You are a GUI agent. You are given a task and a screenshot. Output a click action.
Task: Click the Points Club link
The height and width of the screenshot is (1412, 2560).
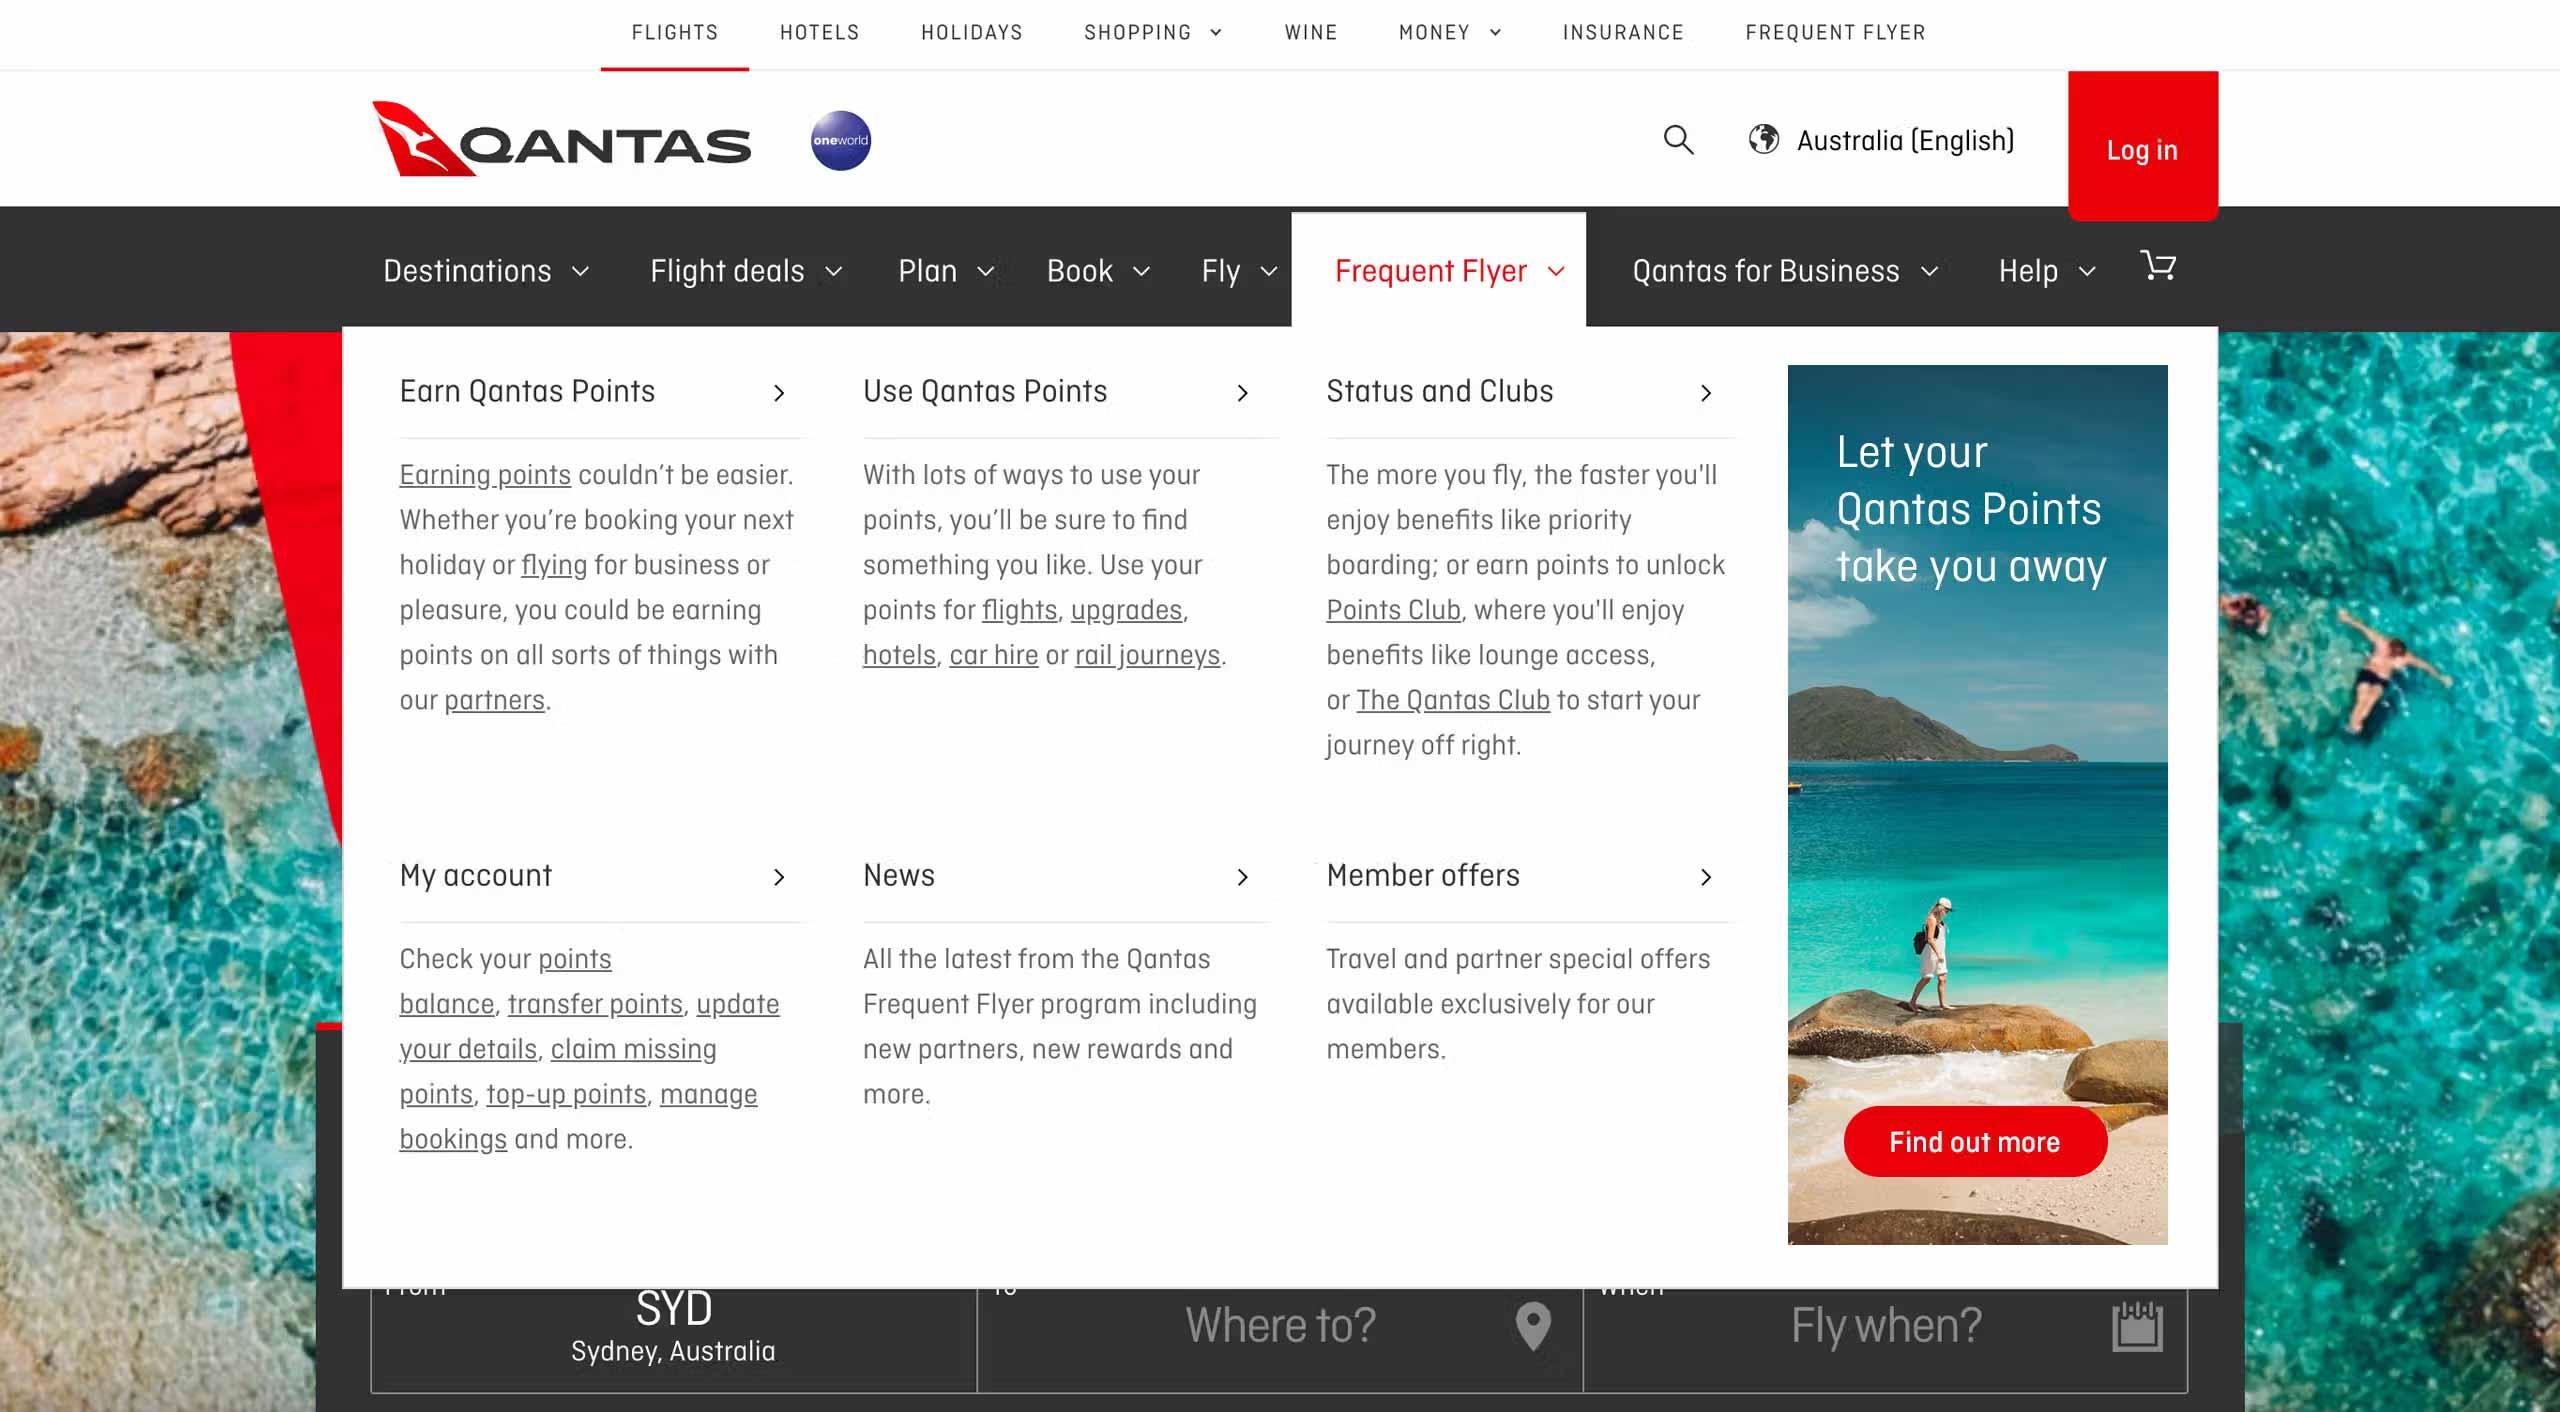[x=1393, y=610]
